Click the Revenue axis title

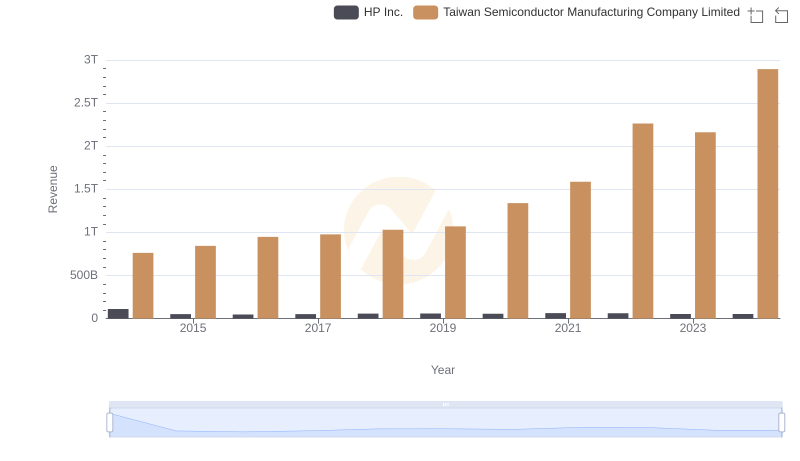tap(53, 189)
